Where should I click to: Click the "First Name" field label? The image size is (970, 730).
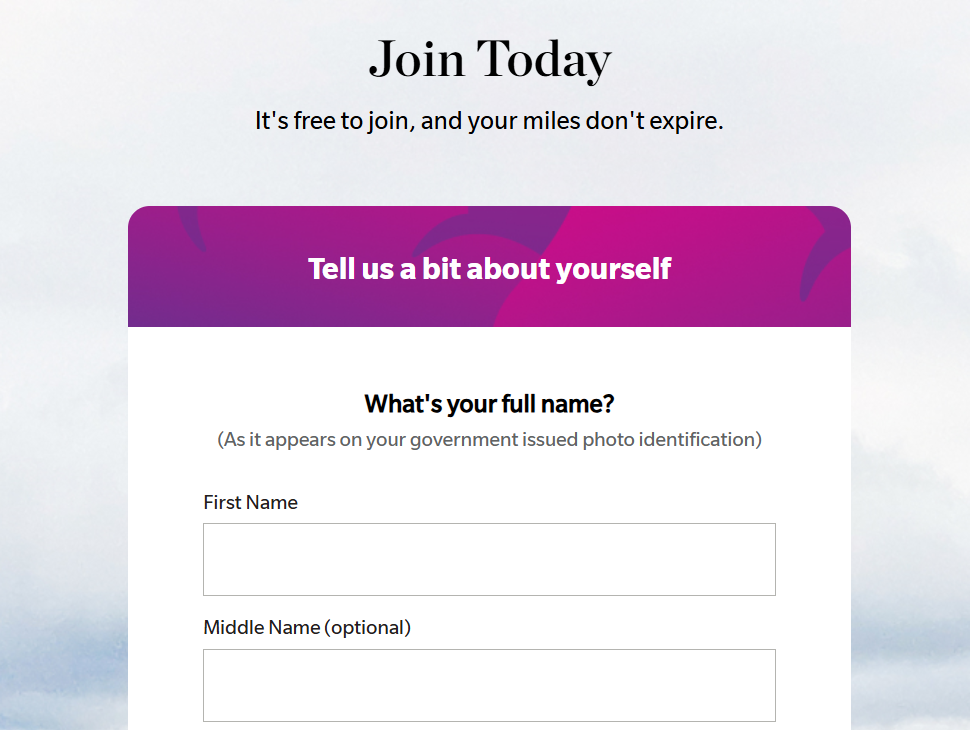(x=250, y=502)
